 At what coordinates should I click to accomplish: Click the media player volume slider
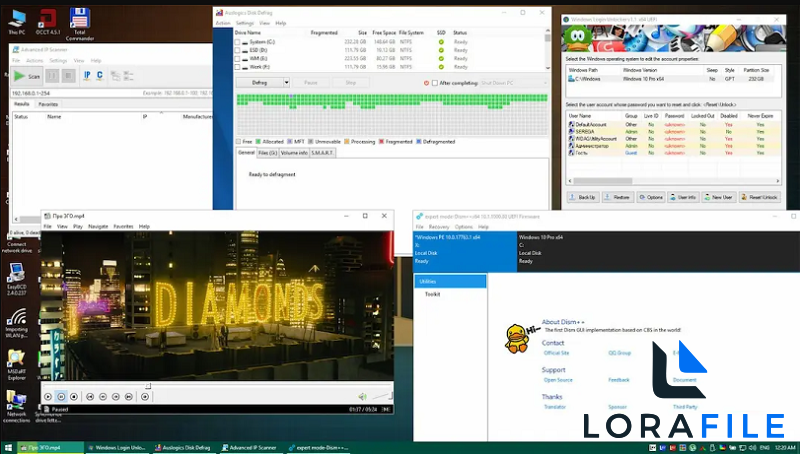382,396
